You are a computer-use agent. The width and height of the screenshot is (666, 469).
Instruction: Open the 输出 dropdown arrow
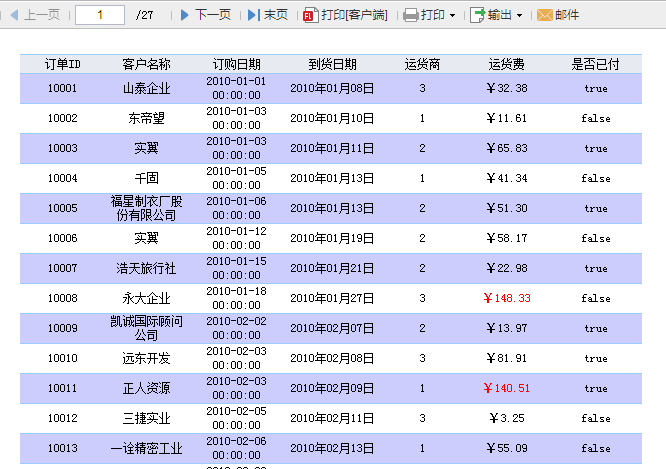519,16
